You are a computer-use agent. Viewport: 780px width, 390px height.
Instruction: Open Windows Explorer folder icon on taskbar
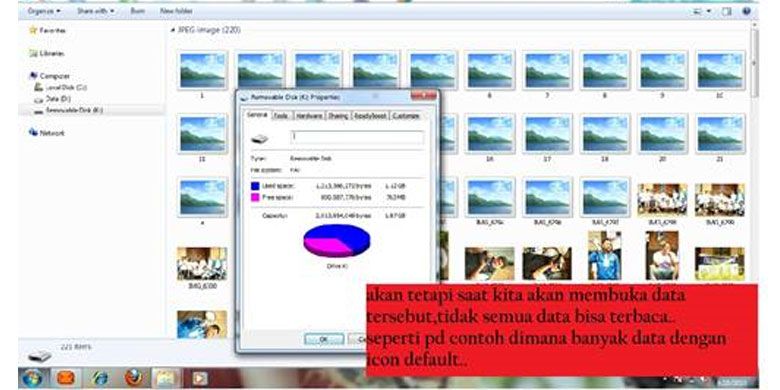(165, 379)
